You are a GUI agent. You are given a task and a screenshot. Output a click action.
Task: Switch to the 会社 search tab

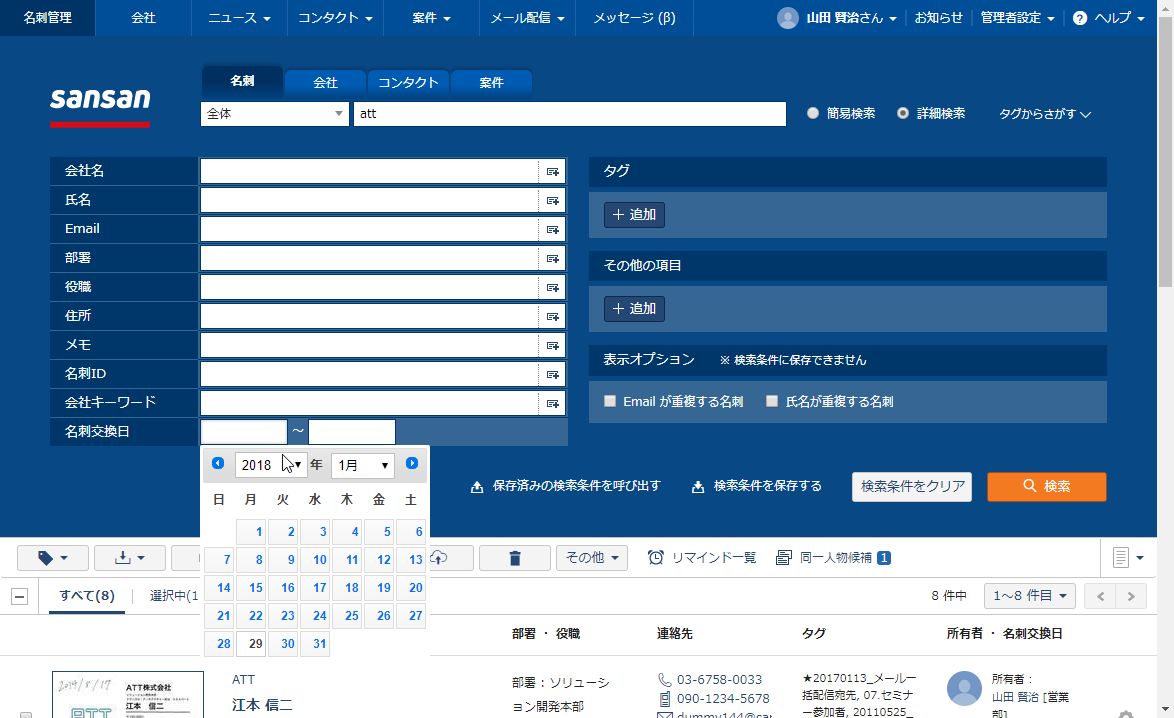325,82
